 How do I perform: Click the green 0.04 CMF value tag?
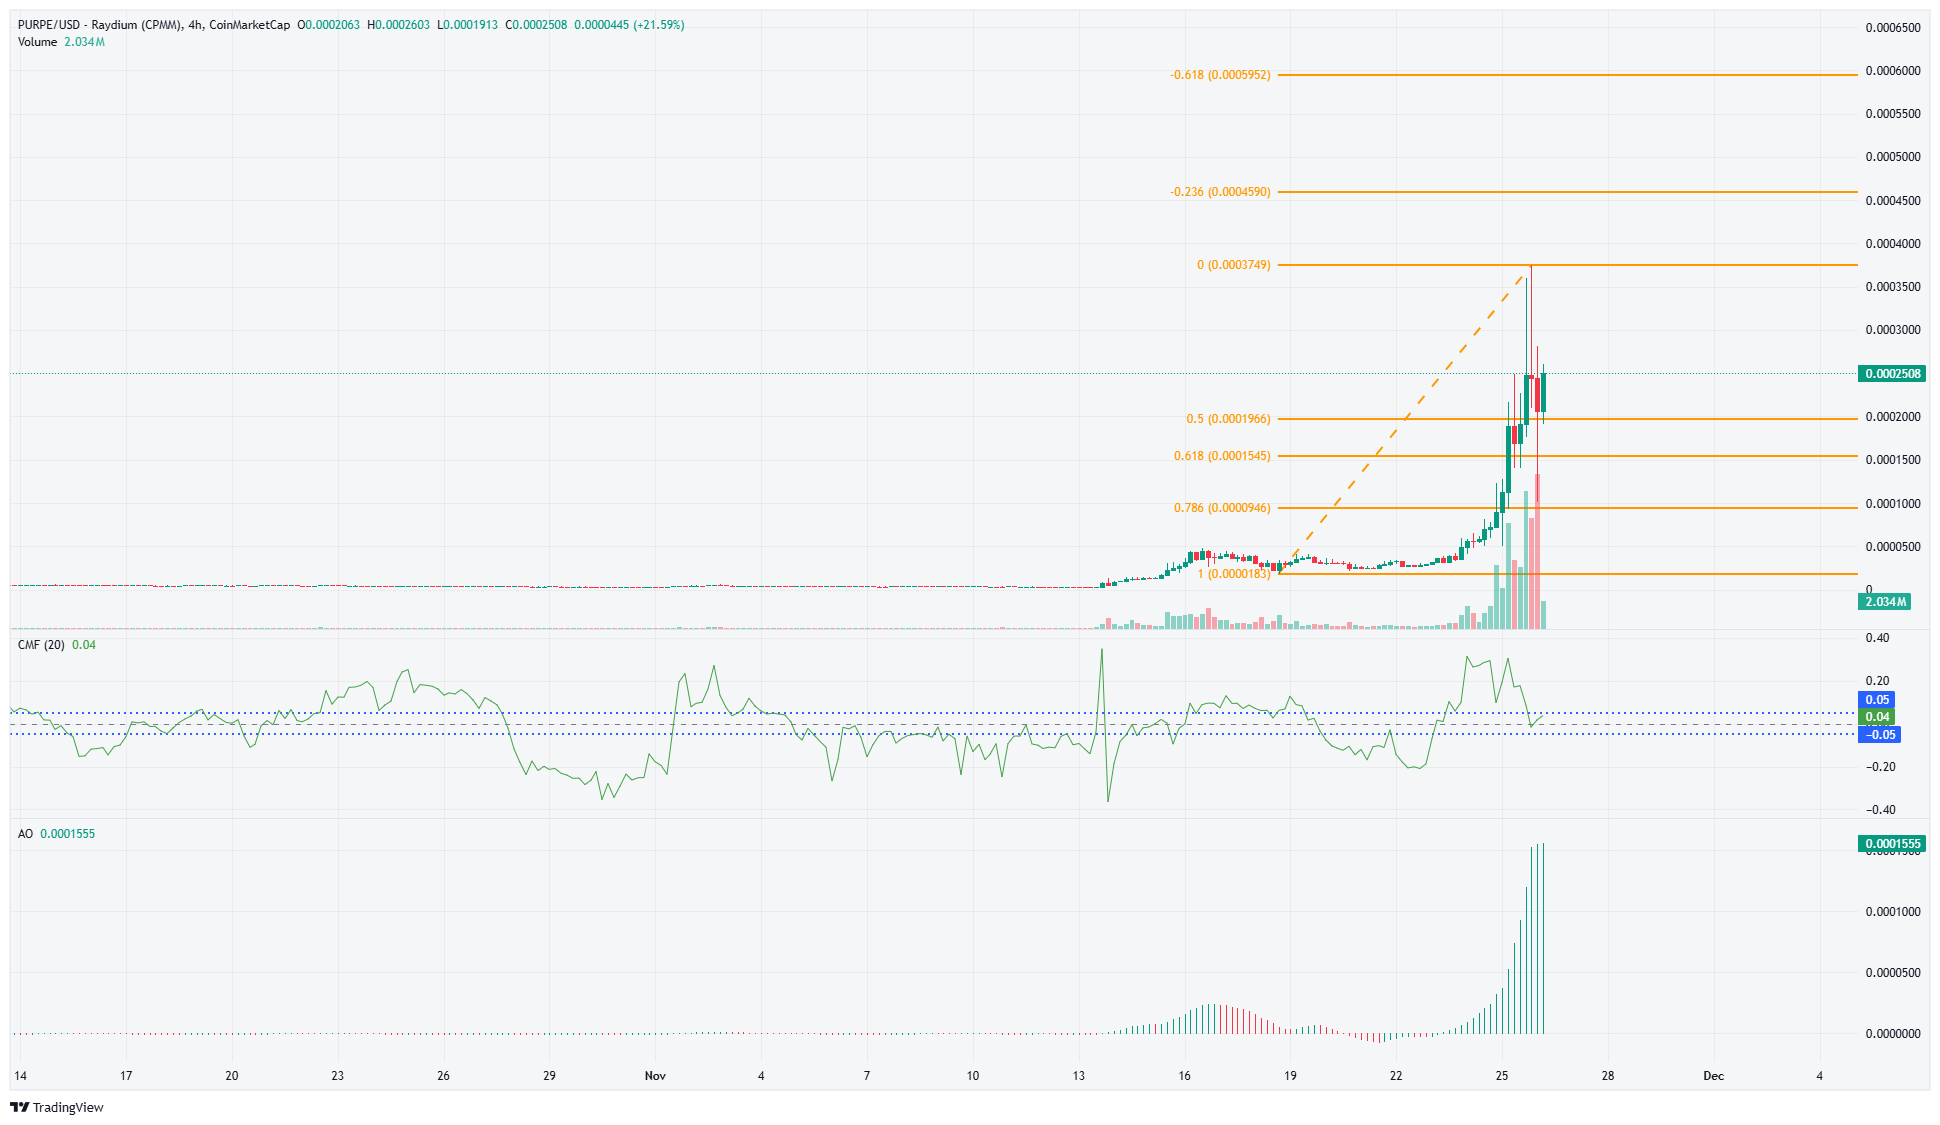point(1877,717)
